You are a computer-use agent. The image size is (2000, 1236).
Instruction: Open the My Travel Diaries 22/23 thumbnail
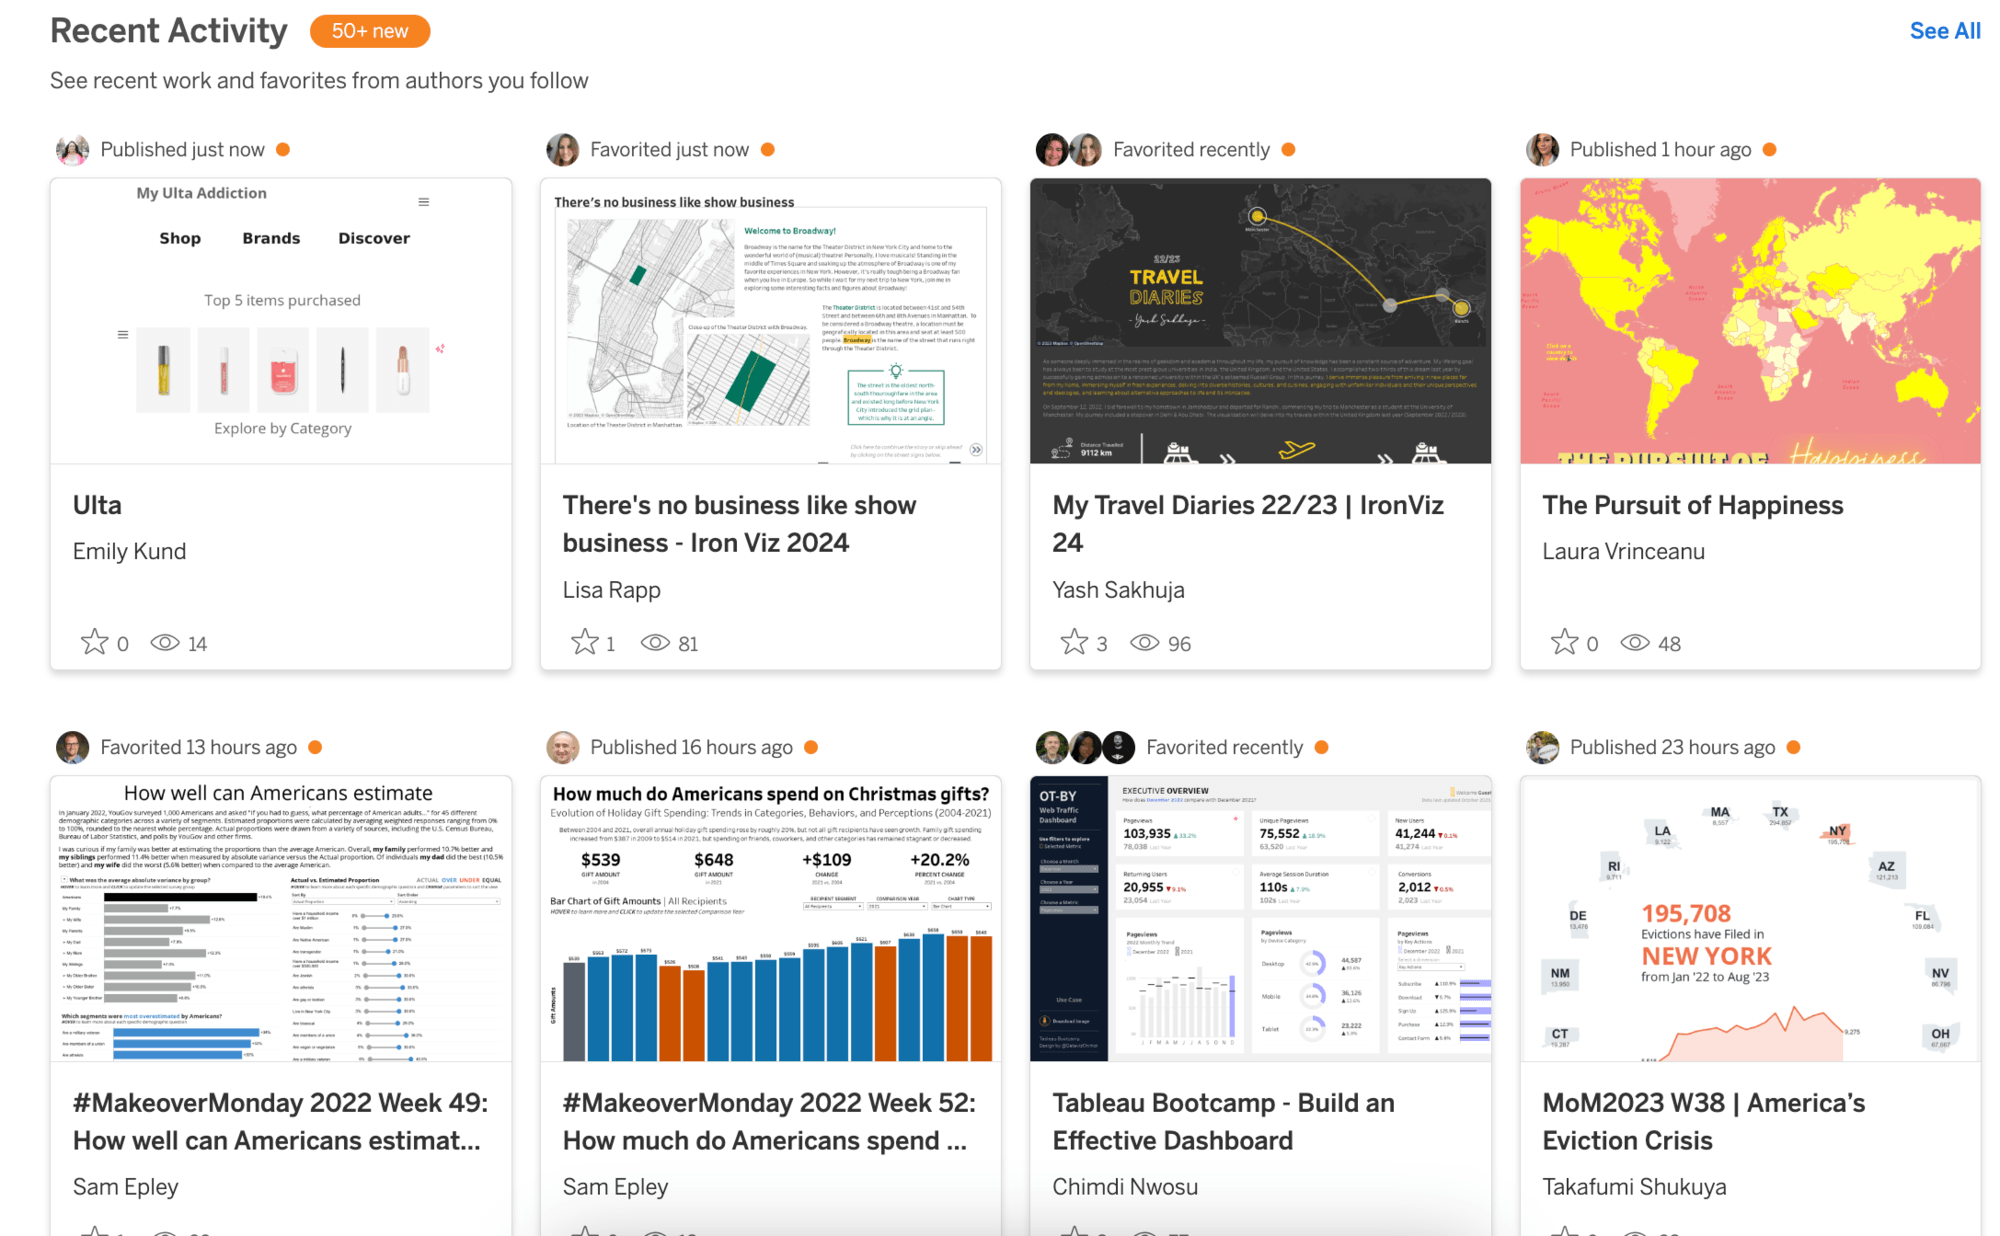1258,320
